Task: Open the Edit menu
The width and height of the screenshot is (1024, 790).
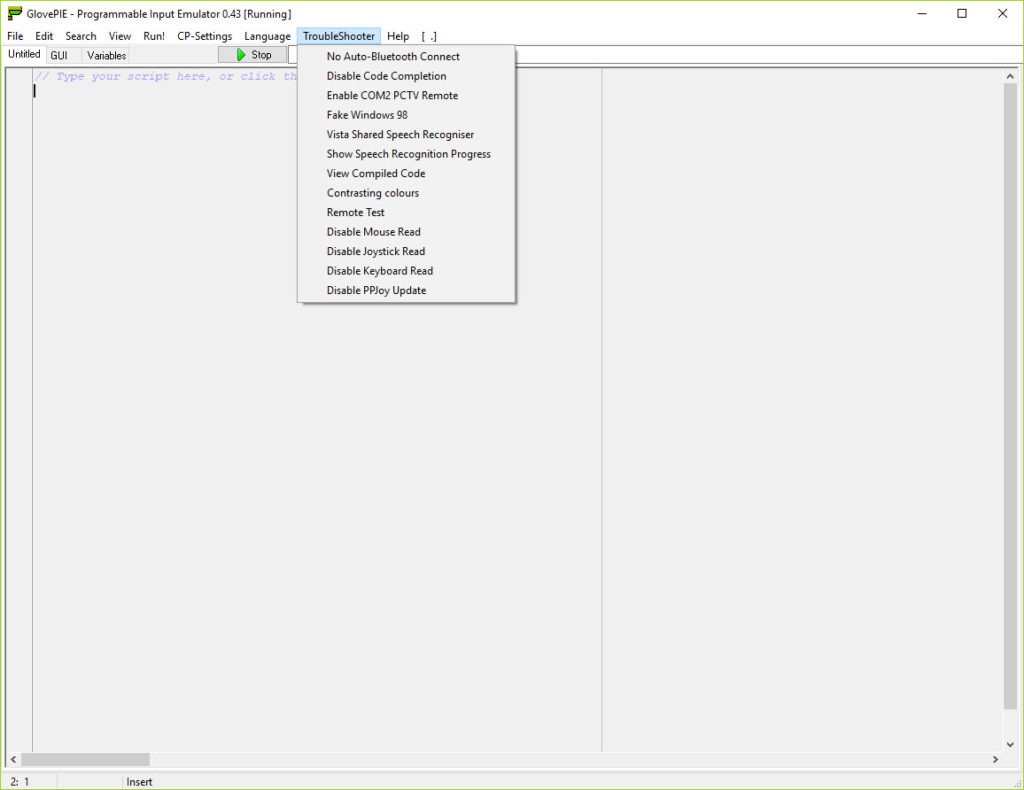Action: click(44, 36)
